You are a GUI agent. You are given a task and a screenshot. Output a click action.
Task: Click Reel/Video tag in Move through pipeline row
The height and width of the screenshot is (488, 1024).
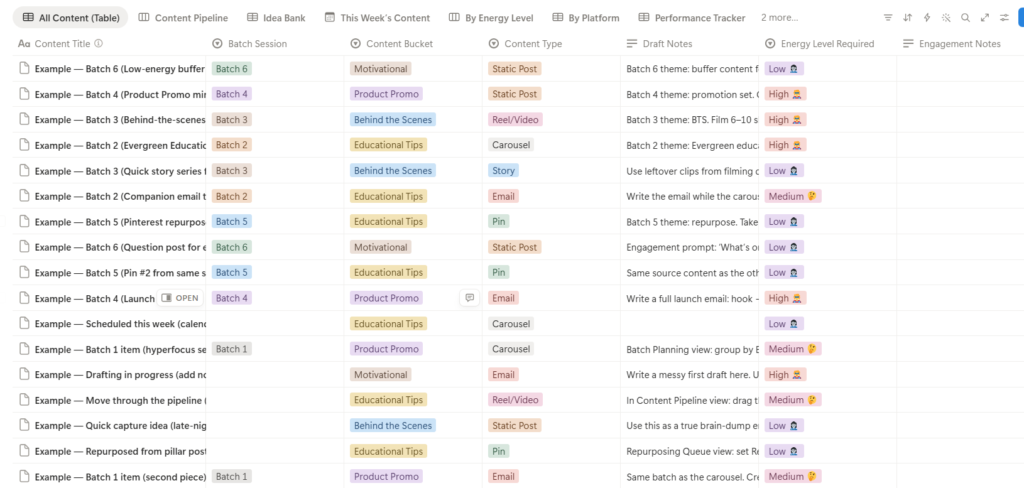click(515, 400)
